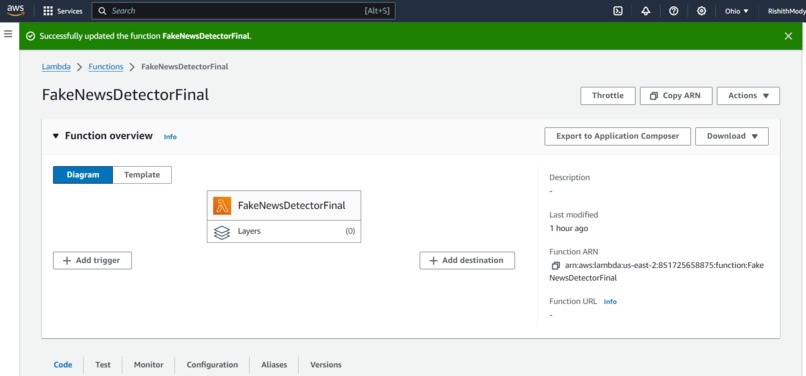The image size is (806, 376).
Task: Select the Aliases tab
Action: point(274,365)
